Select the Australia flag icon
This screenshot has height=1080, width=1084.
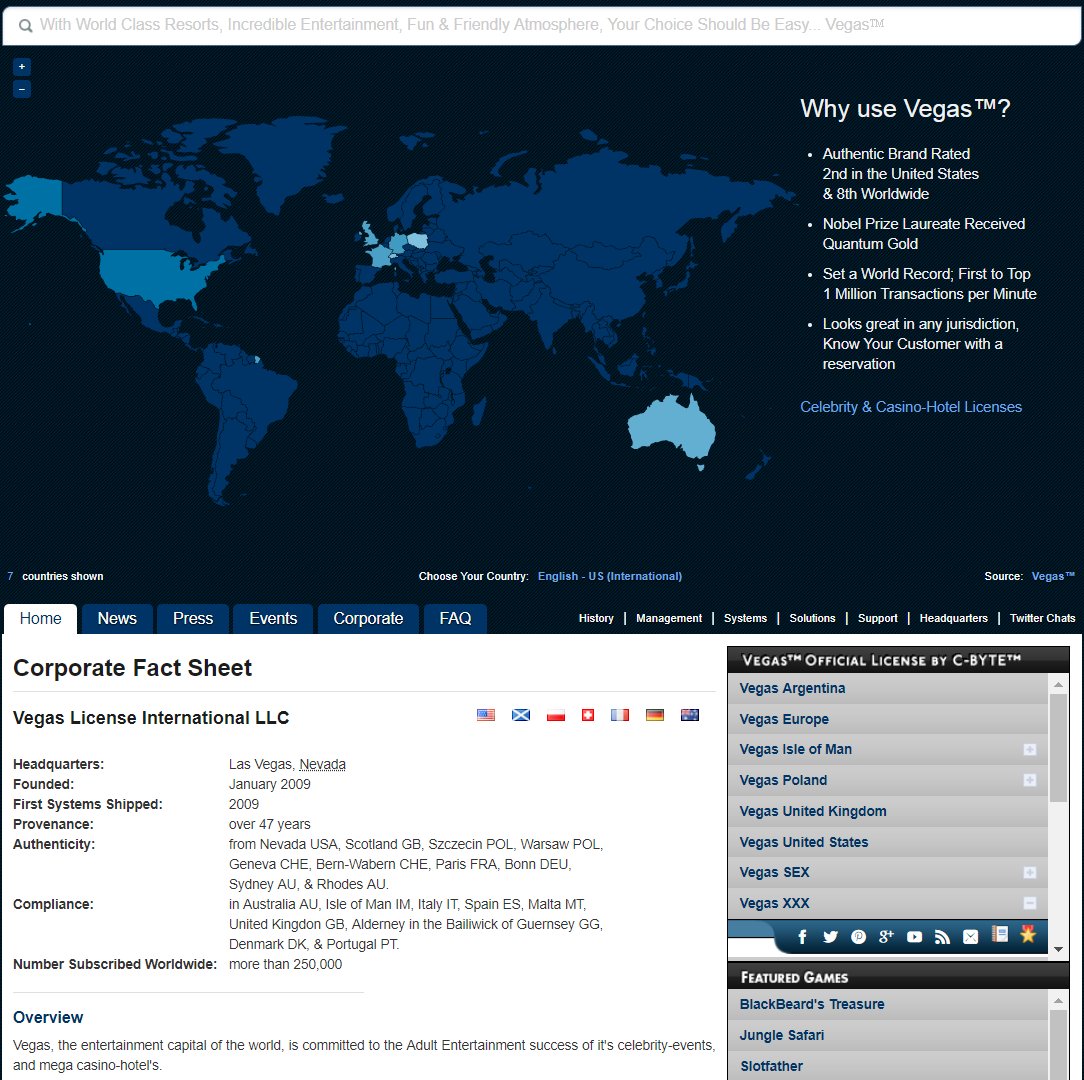(690, 715)
